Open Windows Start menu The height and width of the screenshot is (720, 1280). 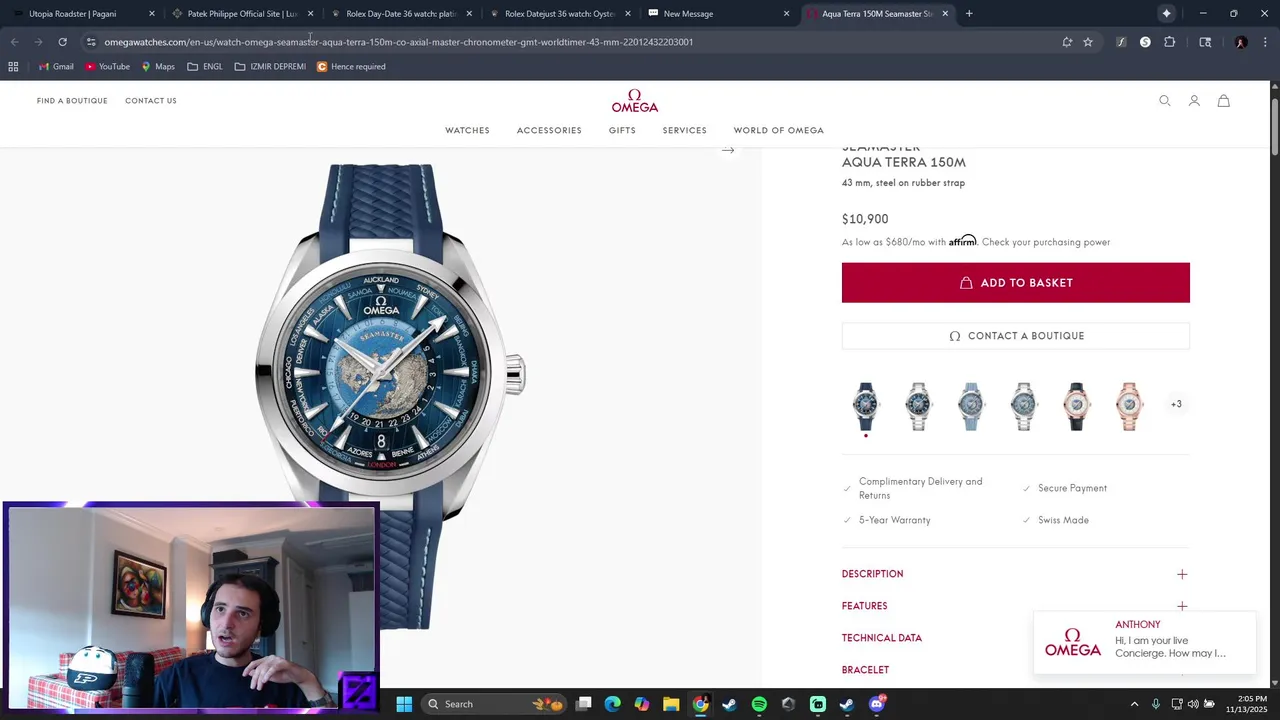tap(404, 704)
